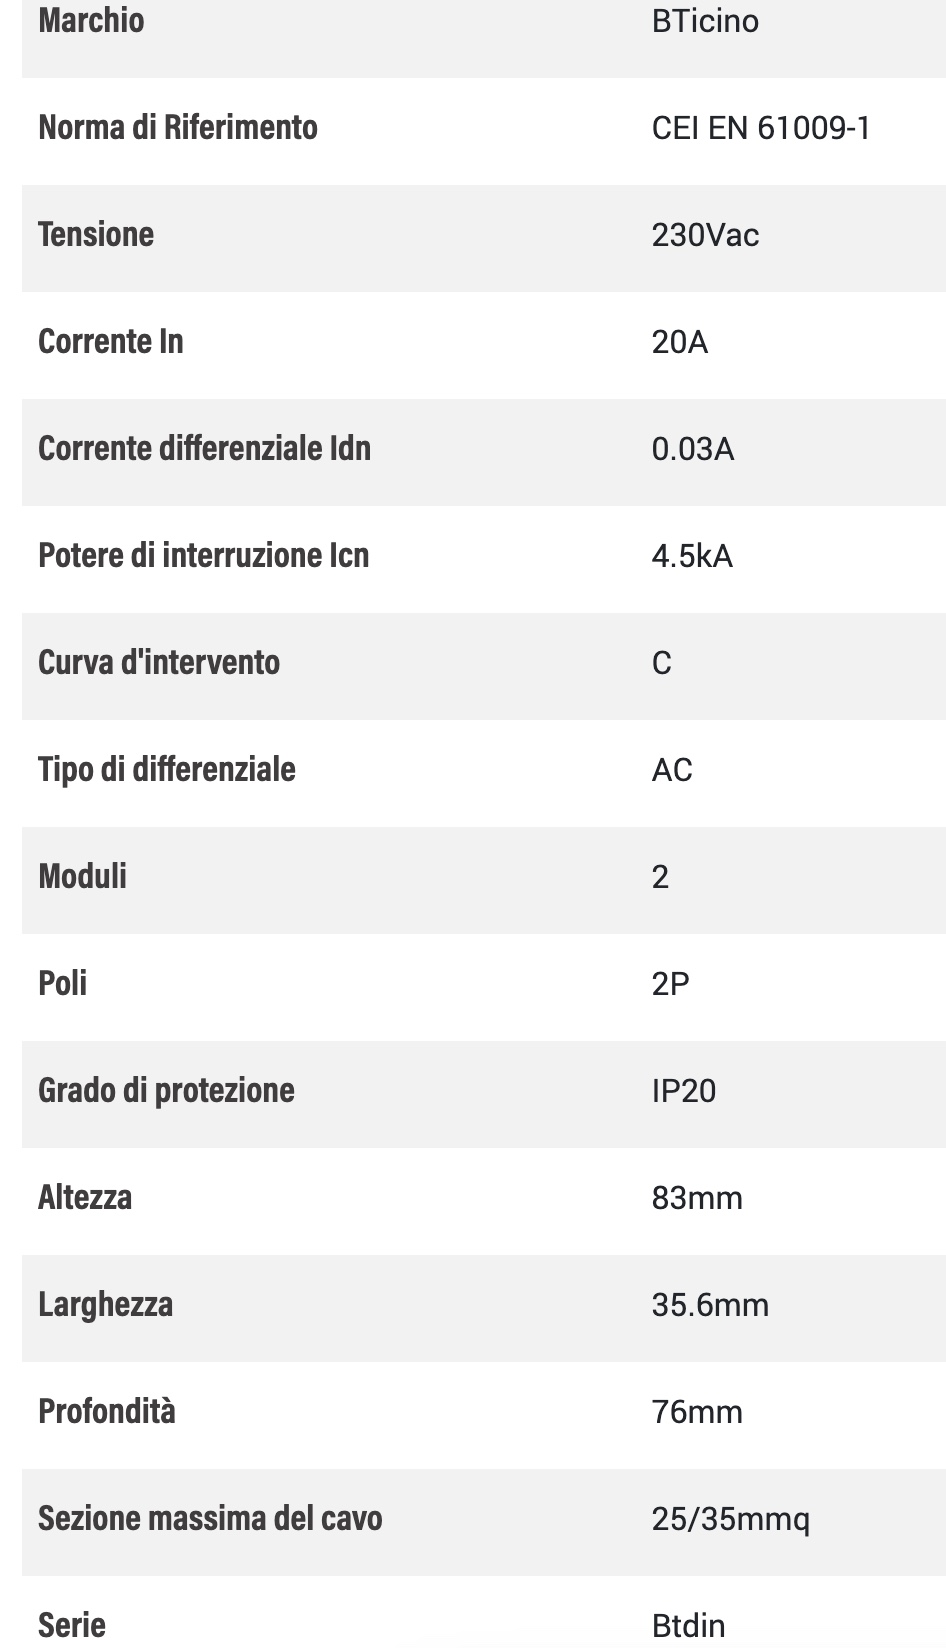Select the AC differential type value
Screen dimensions: 946x1648
[x=672, y=770]
